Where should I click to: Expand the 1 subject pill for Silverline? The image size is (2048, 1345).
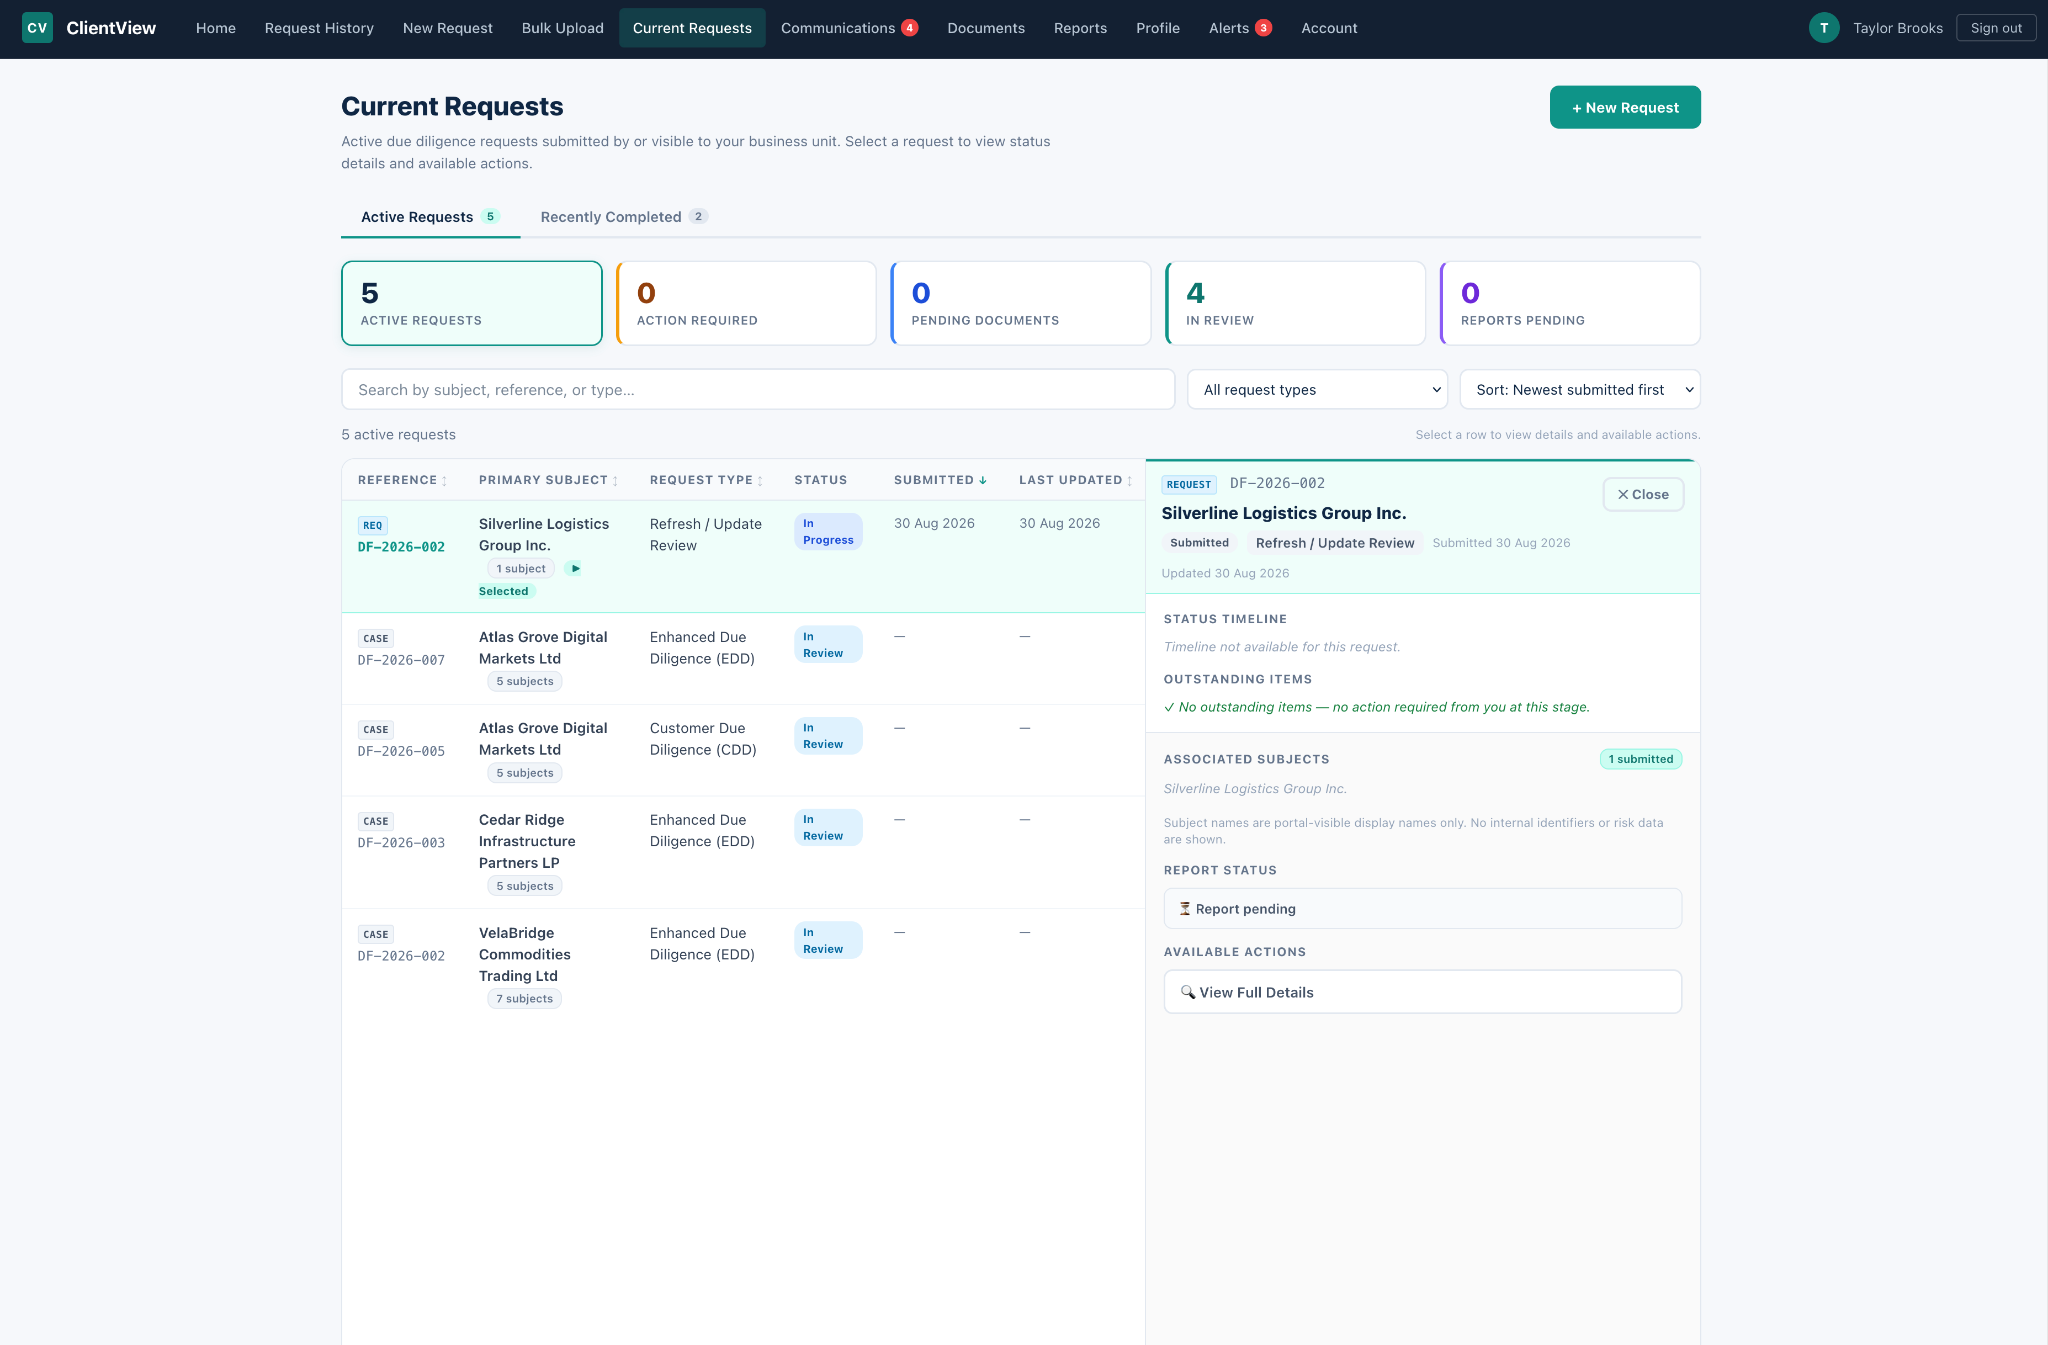(521, 568)
